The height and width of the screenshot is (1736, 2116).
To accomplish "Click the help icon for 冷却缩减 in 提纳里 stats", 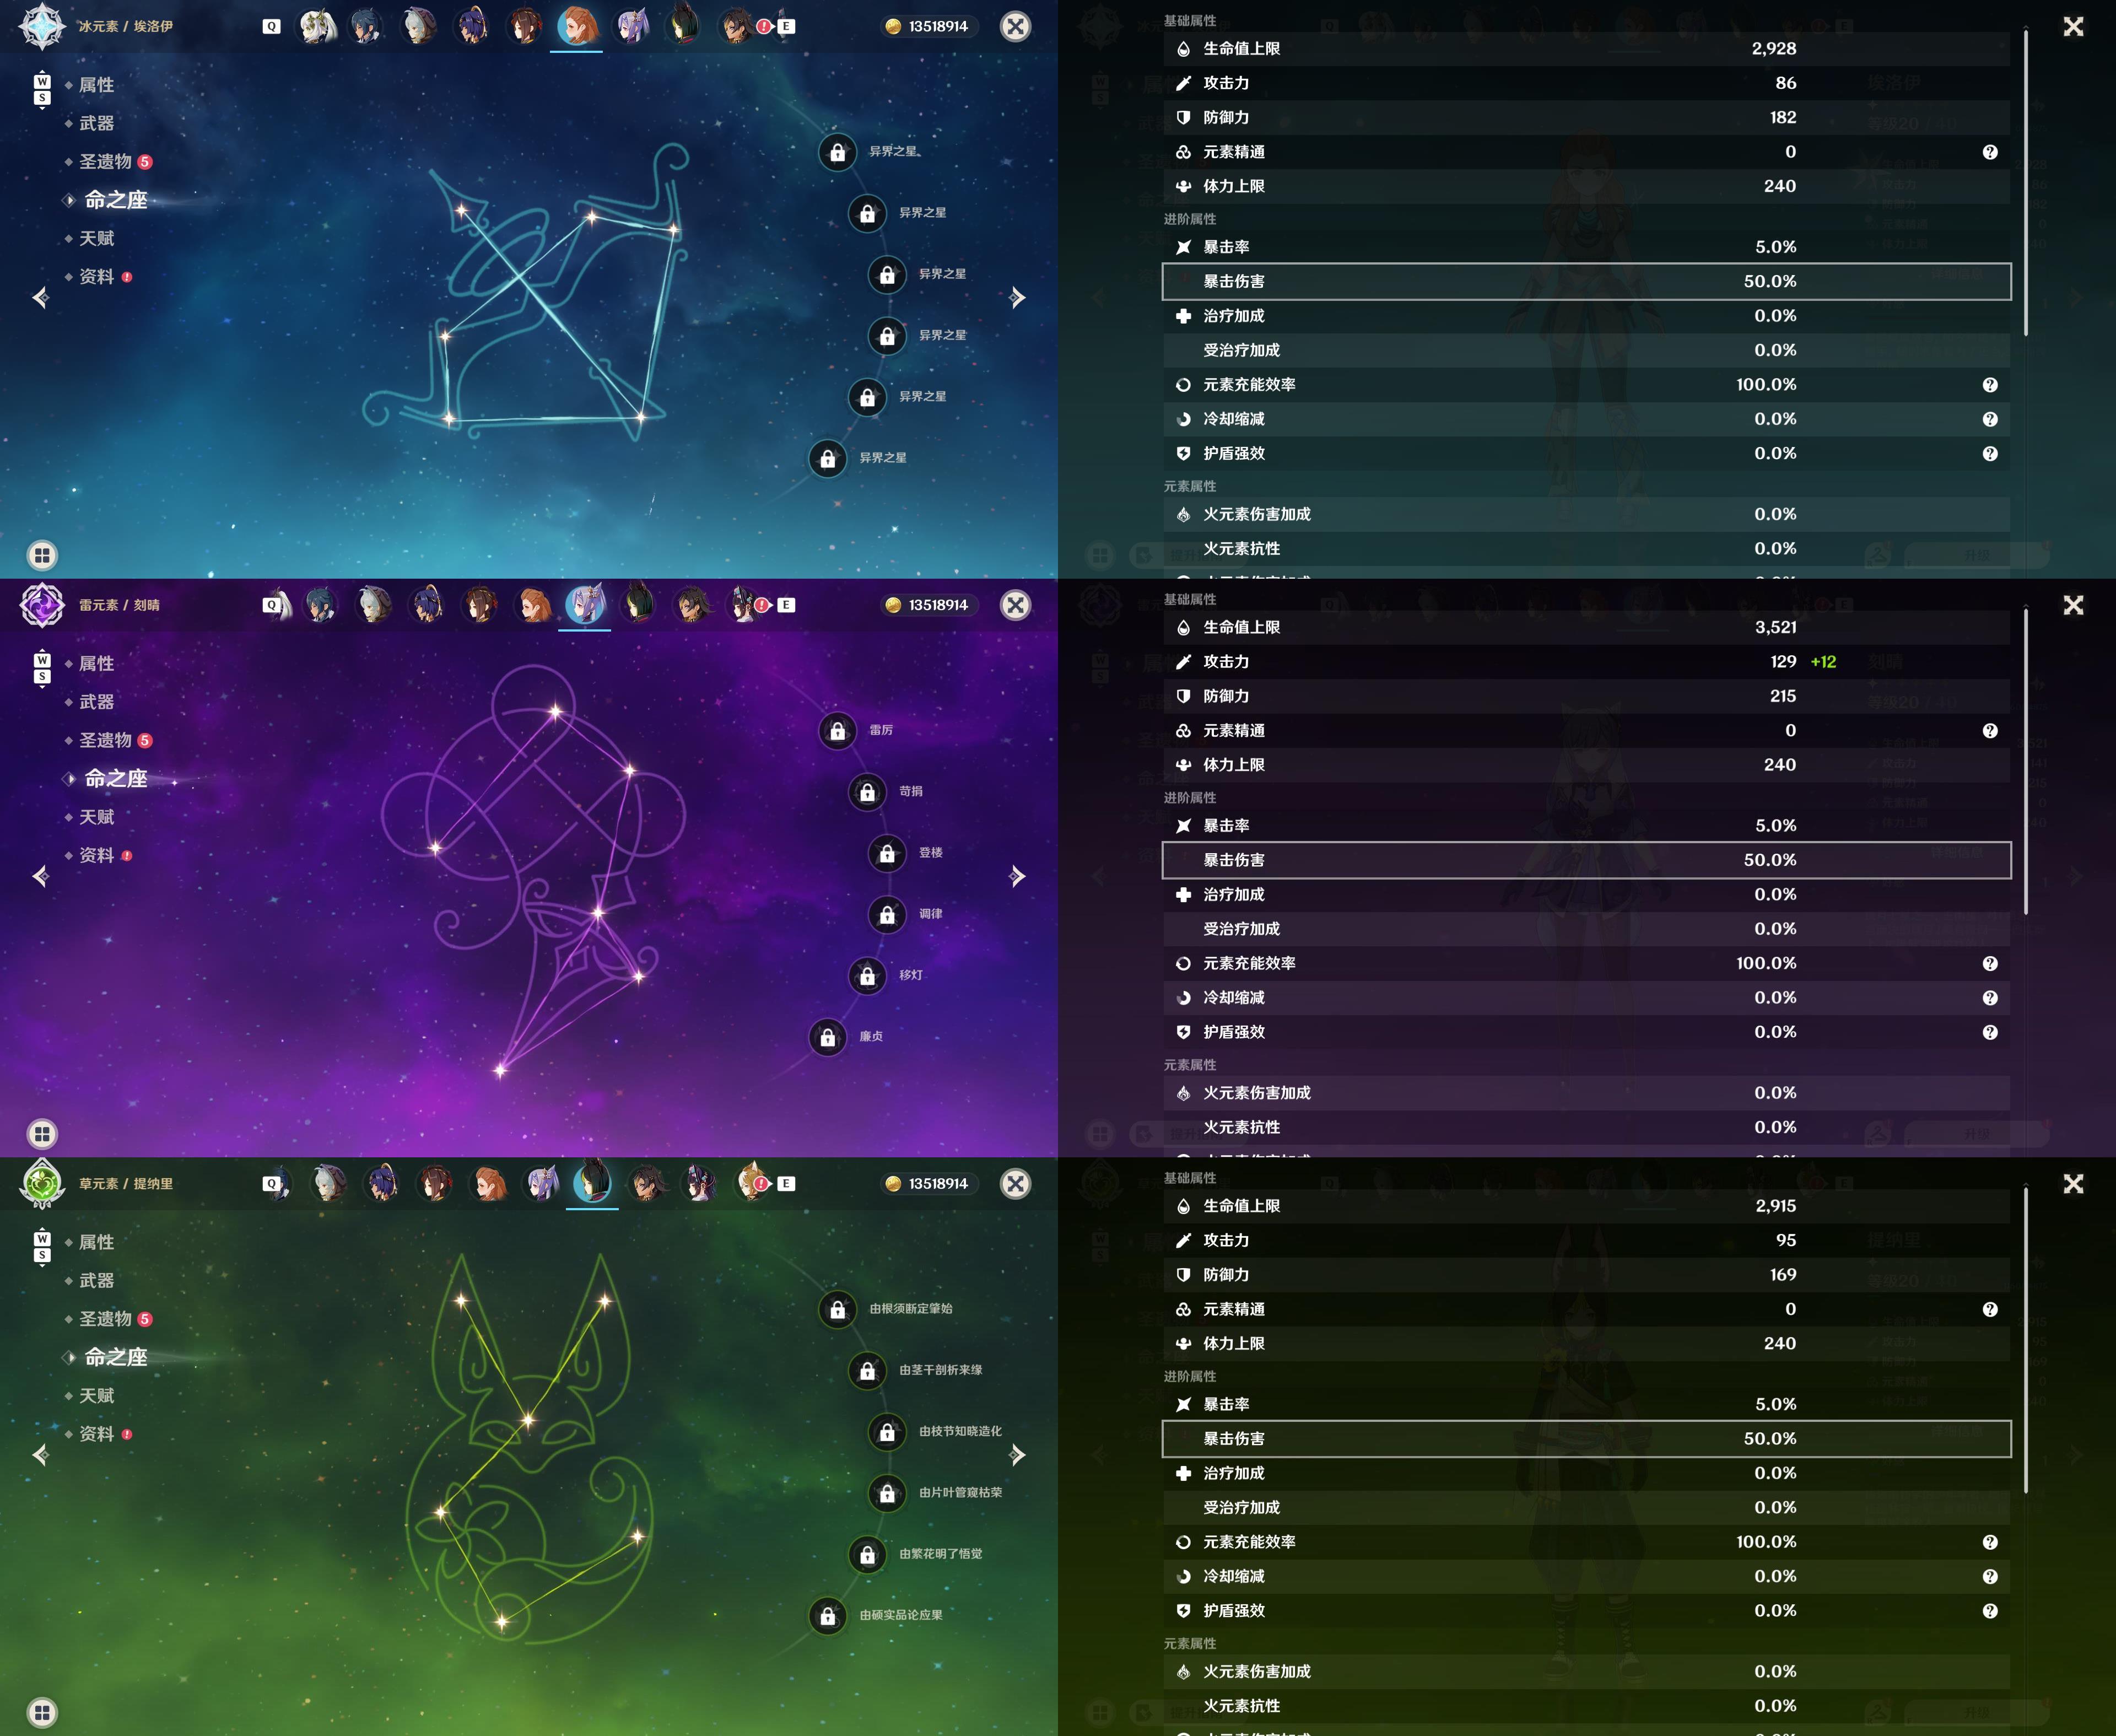I will (1990, 1576).
